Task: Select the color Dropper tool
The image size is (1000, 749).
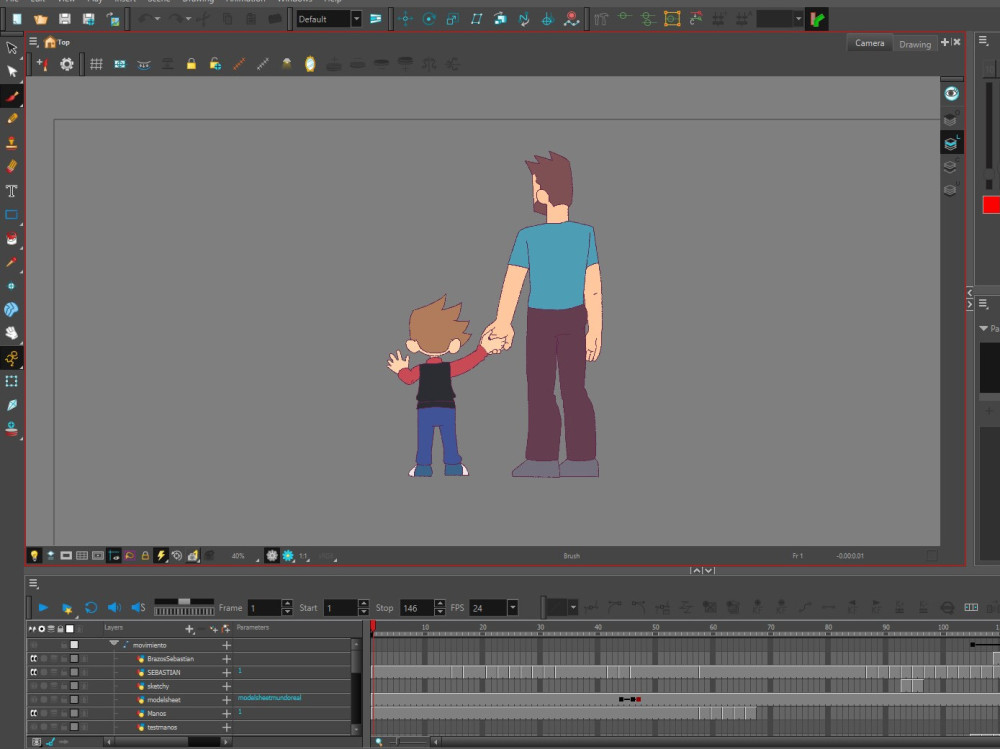Action: 11,262
